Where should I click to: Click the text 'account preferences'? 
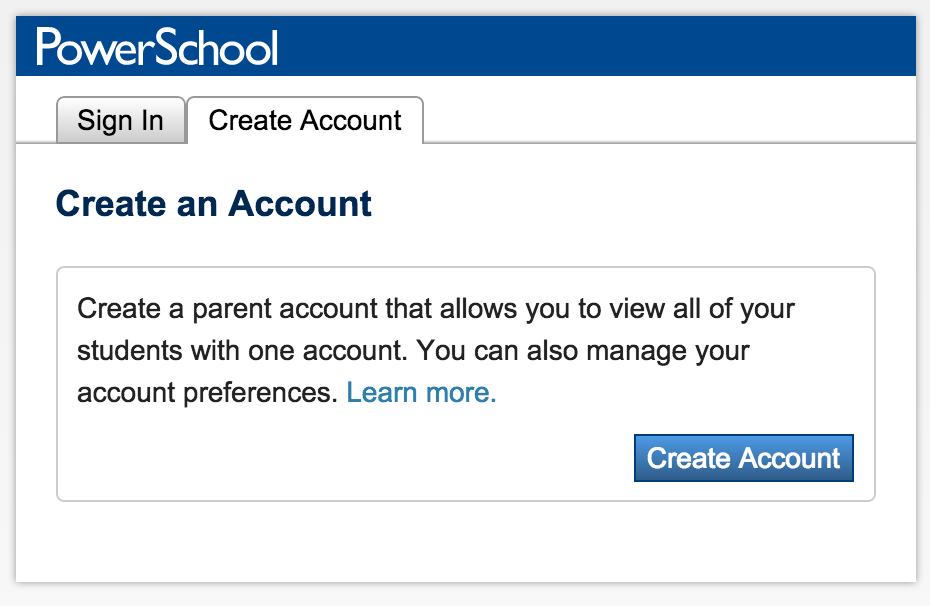(x=207, y=393)
